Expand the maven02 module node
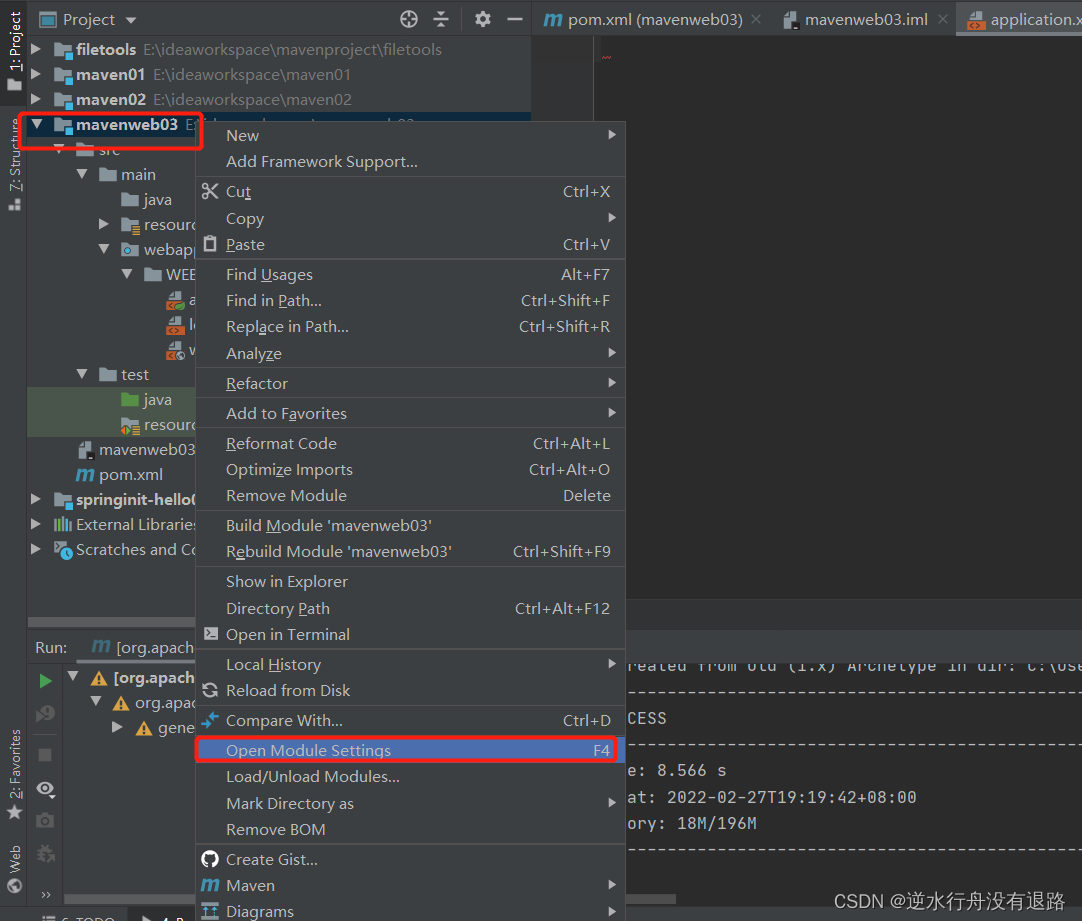This screenshot has width=1082, height=921. click(36, 99)
